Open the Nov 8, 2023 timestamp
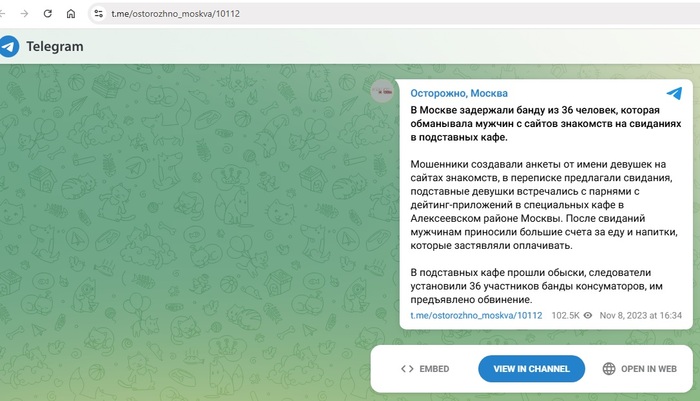Viewport: 700px width, 401px height. point(640,315)
